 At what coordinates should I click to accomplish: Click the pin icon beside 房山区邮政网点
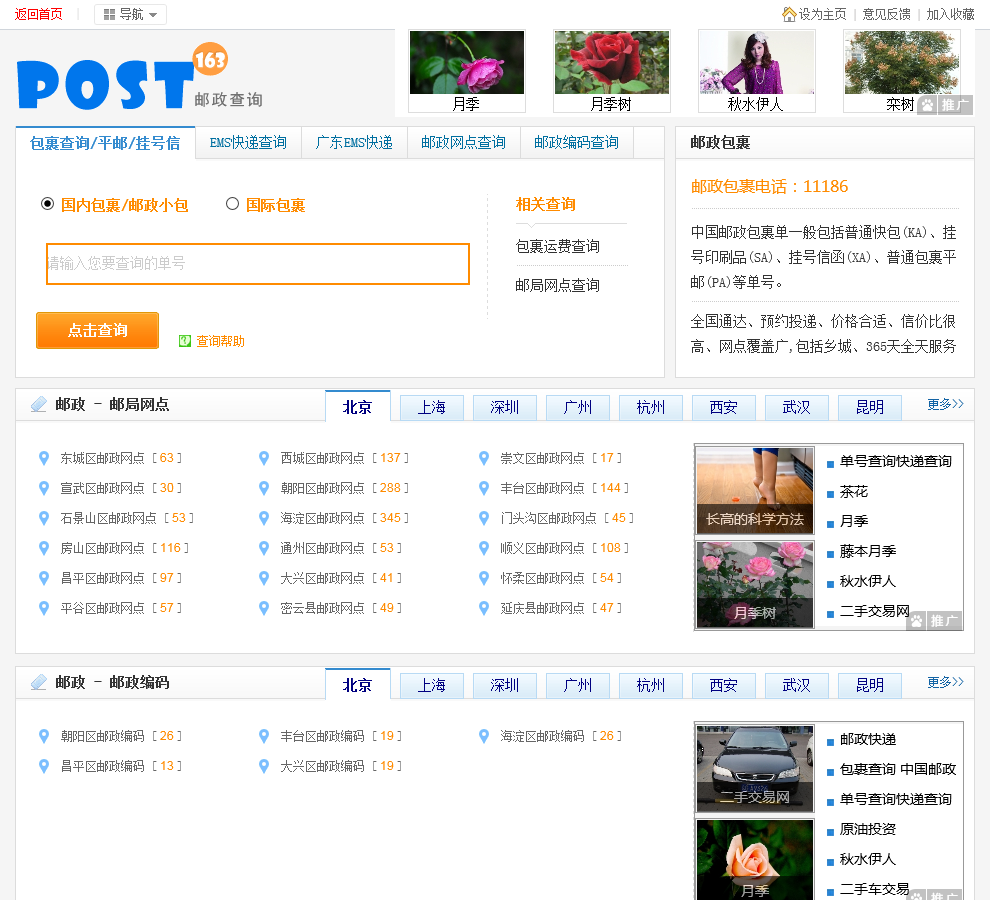click(44, 548)
